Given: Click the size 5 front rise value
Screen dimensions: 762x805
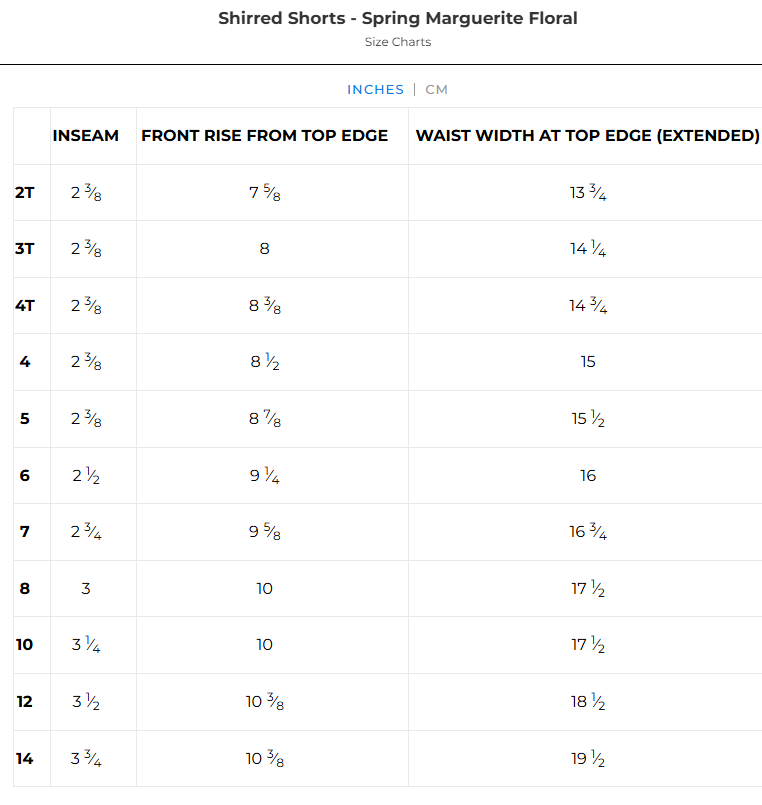Looking at the screenshot, I should (264, 419).
